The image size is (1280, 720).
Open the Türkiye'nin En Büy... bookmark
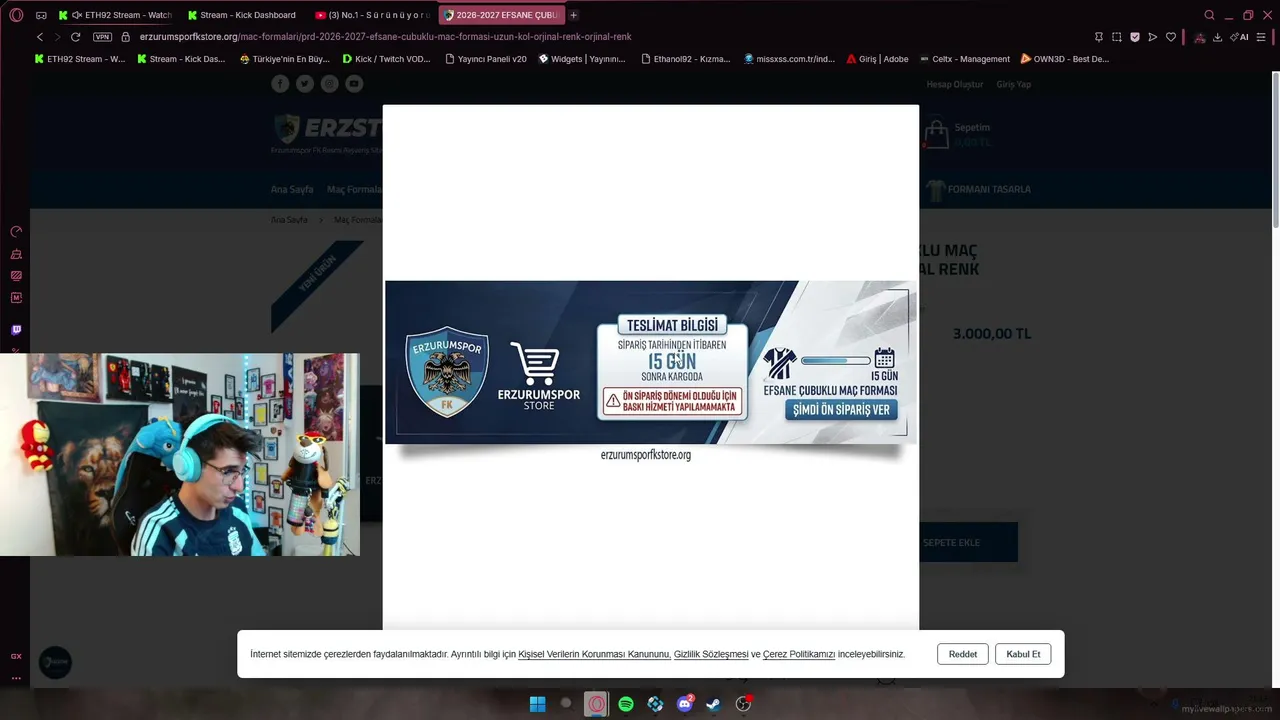[x=284, y=59]
